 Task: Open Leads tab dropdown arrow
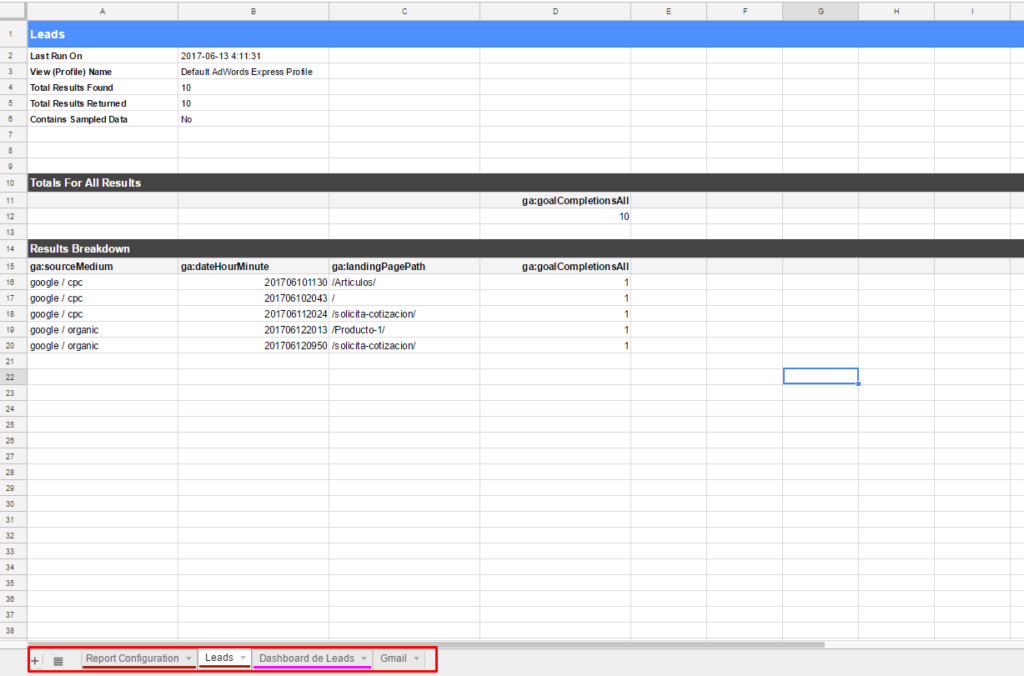(243, 658)
